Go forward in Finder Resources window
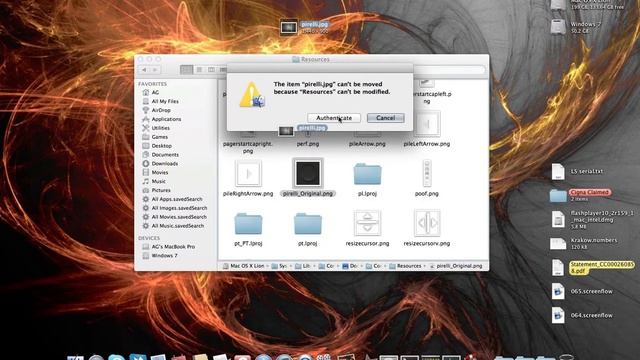Image resolution: width=640 pixels, height=360 pixels. click(x=155, y=70)
